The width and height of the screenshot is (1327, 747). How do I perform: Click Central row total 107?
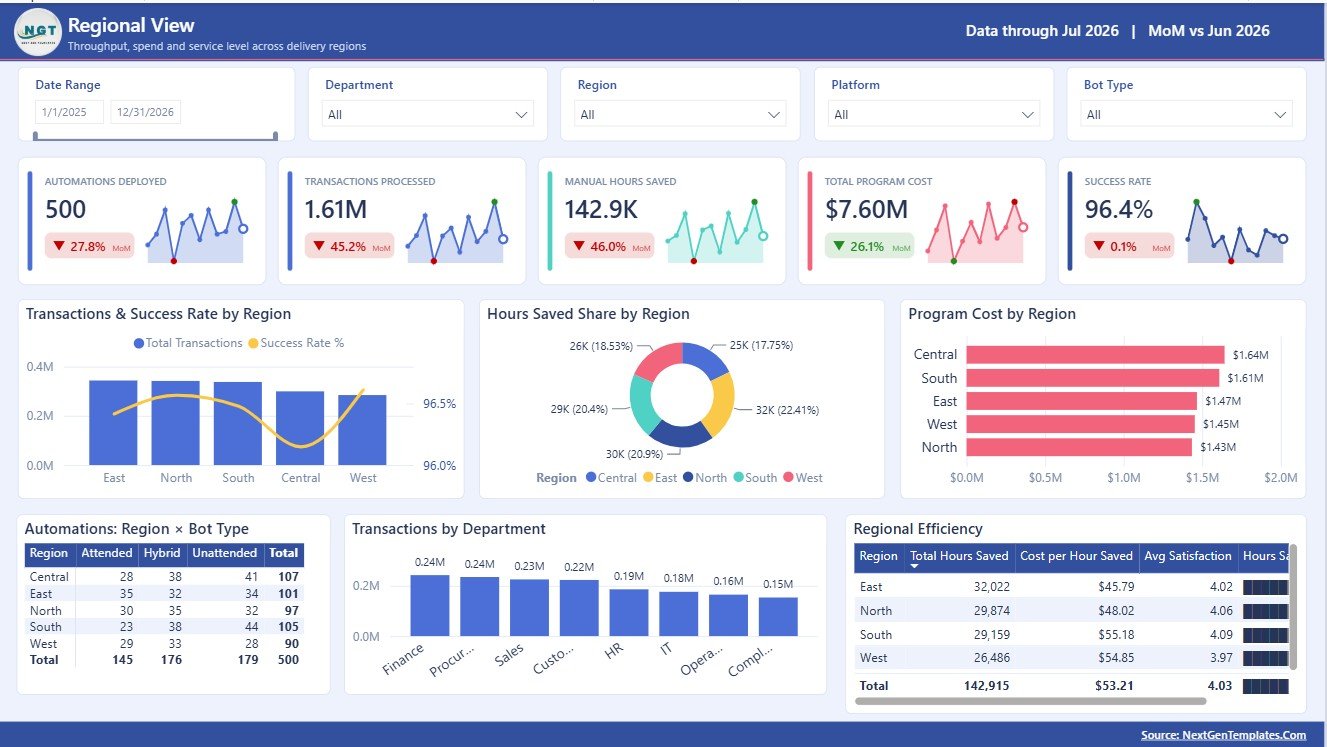pos(288,577)
